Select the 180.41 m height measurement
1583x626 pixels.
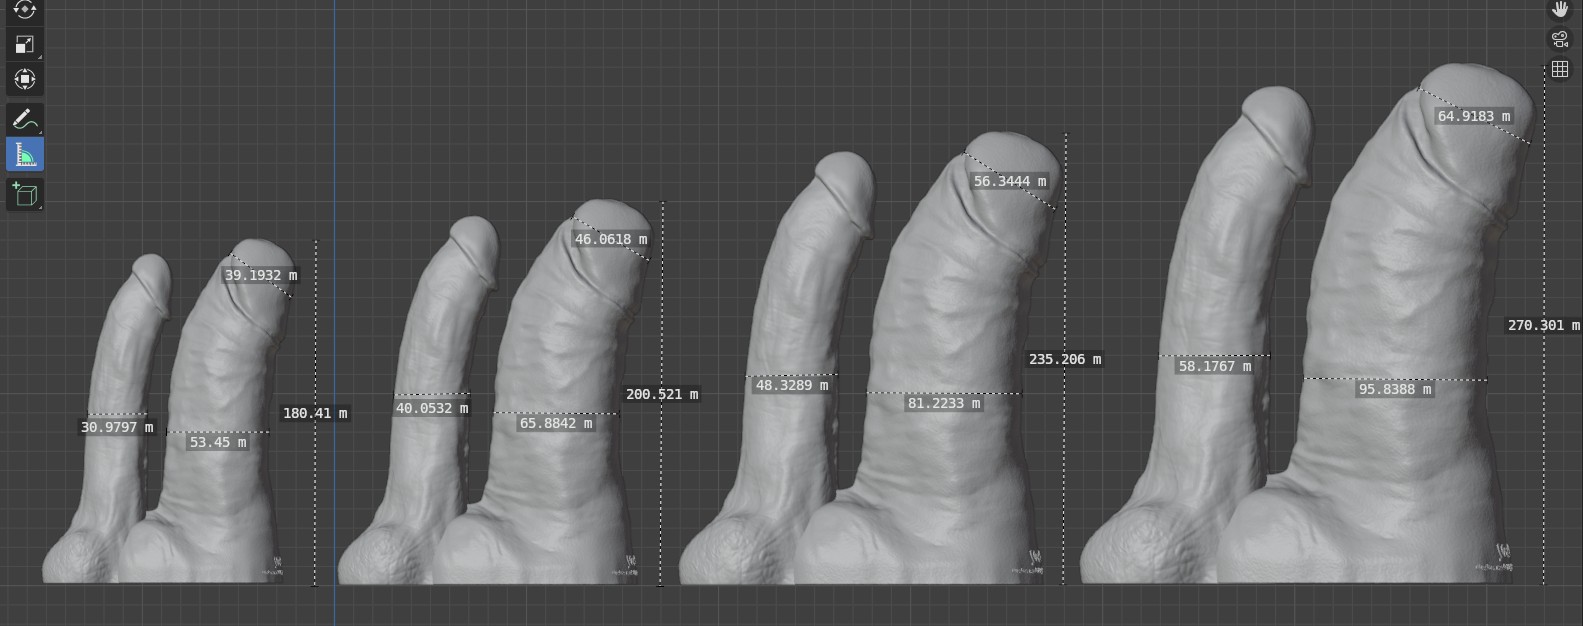pyautogui.click(x=315, y=413)
